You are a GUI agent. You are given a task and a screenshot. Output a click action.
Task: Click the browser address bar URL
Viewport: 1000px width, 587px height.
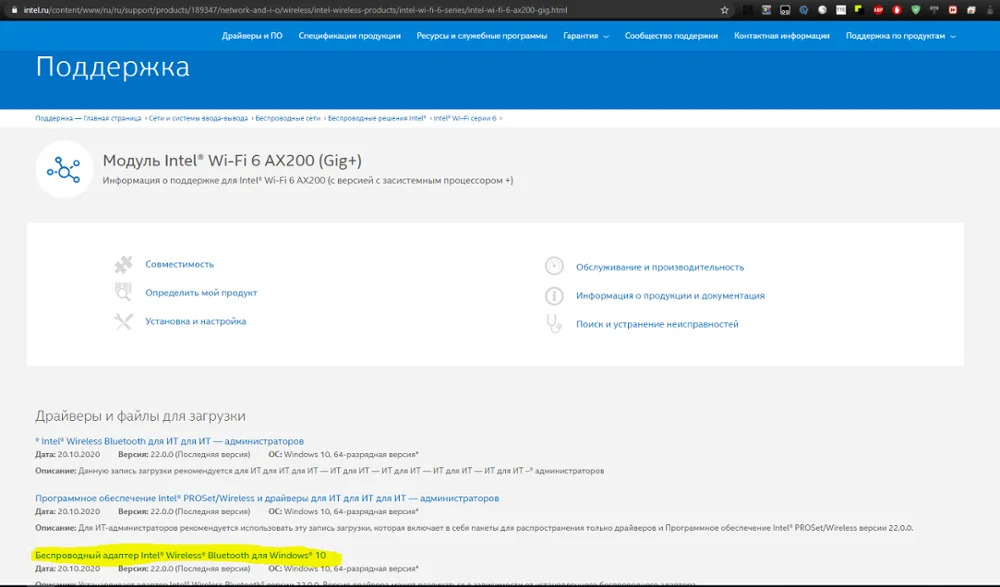pyautogui.click(x=295, y=10)
